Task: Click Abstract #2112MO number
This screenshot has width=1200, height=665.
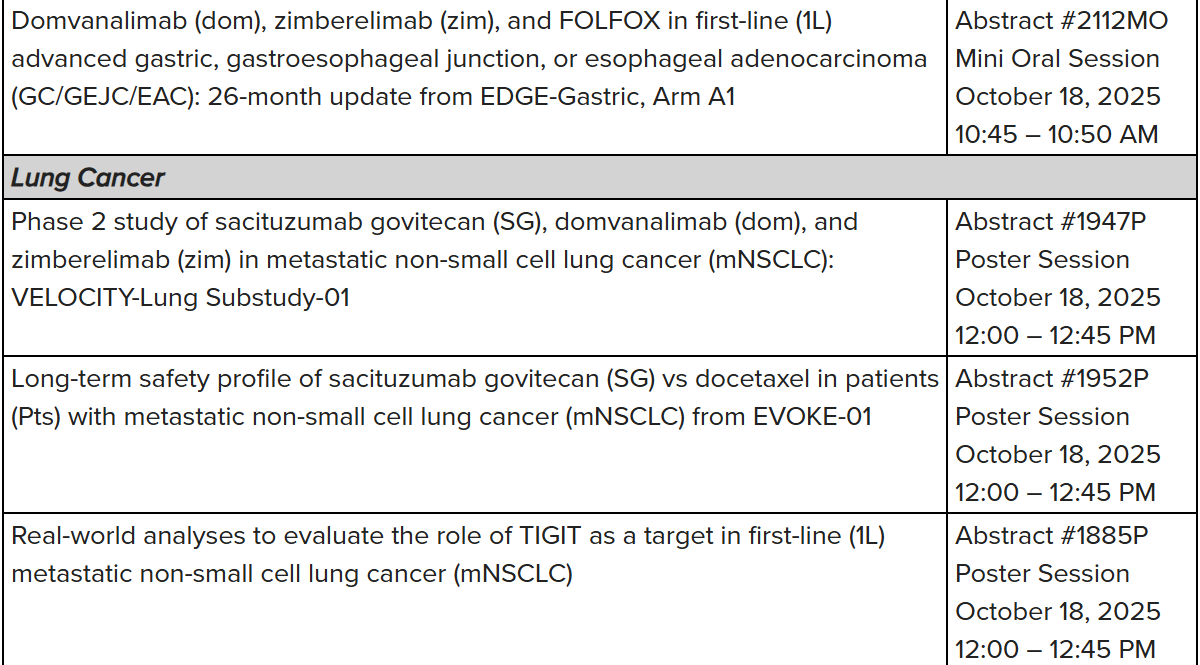Action: click(x=1061, y=21)
